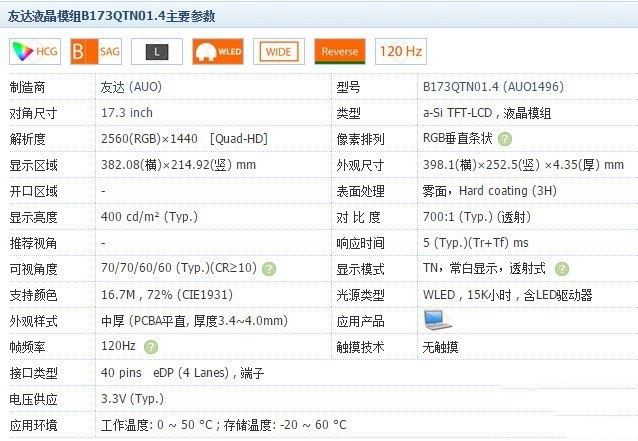Click the HCG color gamut badge
The width and height of the screenshot is (638, 441).
click(35, 52)
